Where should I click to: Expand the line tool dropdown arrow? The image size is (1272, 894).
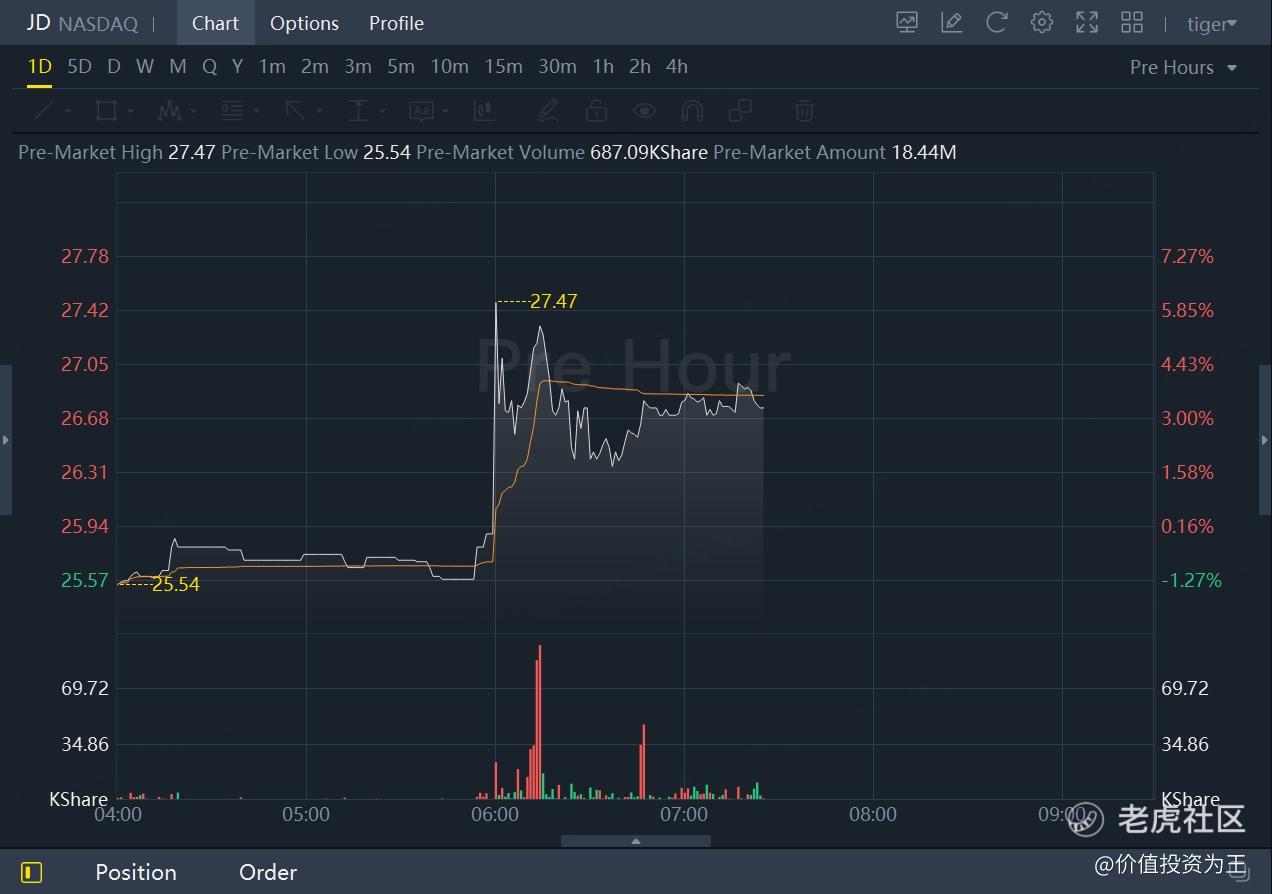(x=67, y=111)
